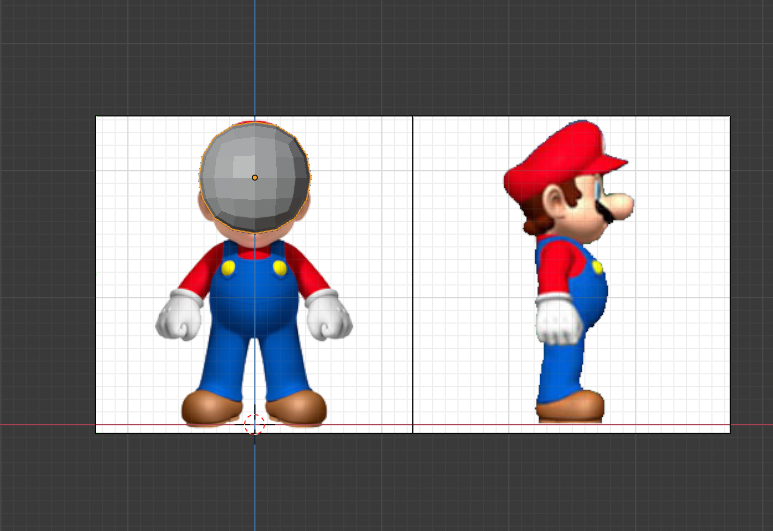
Task: Select the front-view Mario reference figure's blue overalls
Action: 254,320
